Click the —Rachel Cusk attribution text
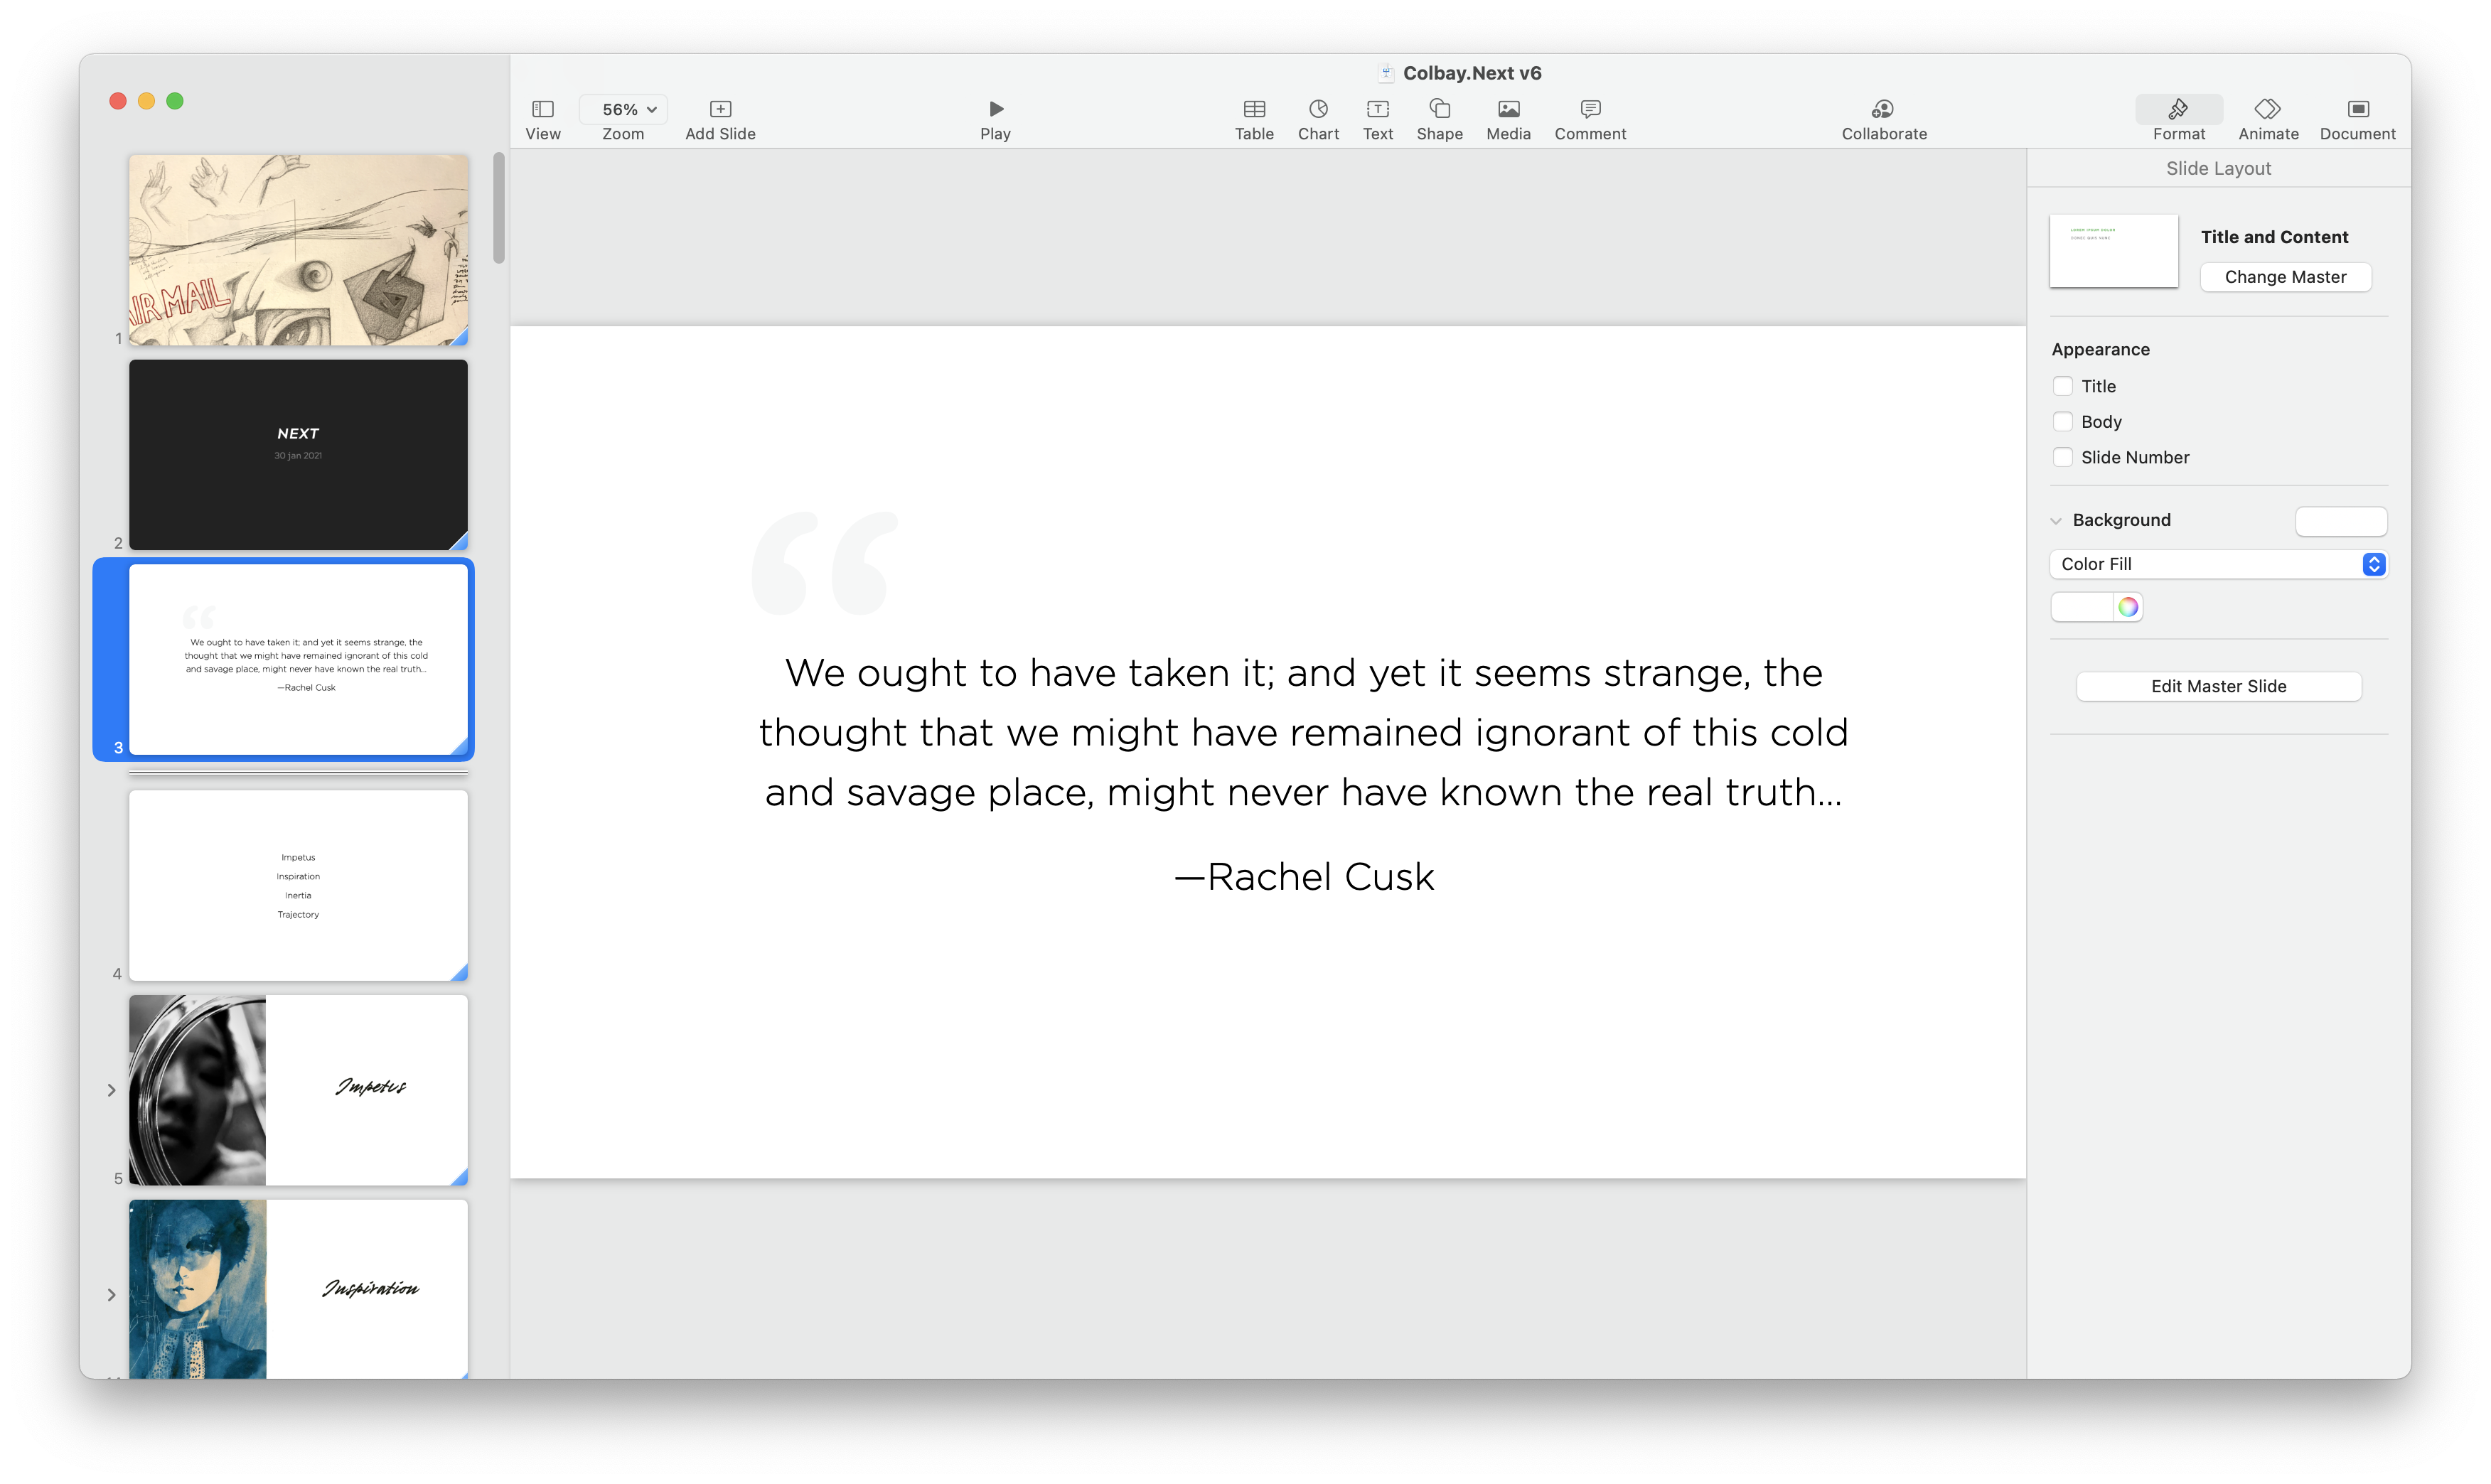The image size is (2491, 1484). point(1303,876)
